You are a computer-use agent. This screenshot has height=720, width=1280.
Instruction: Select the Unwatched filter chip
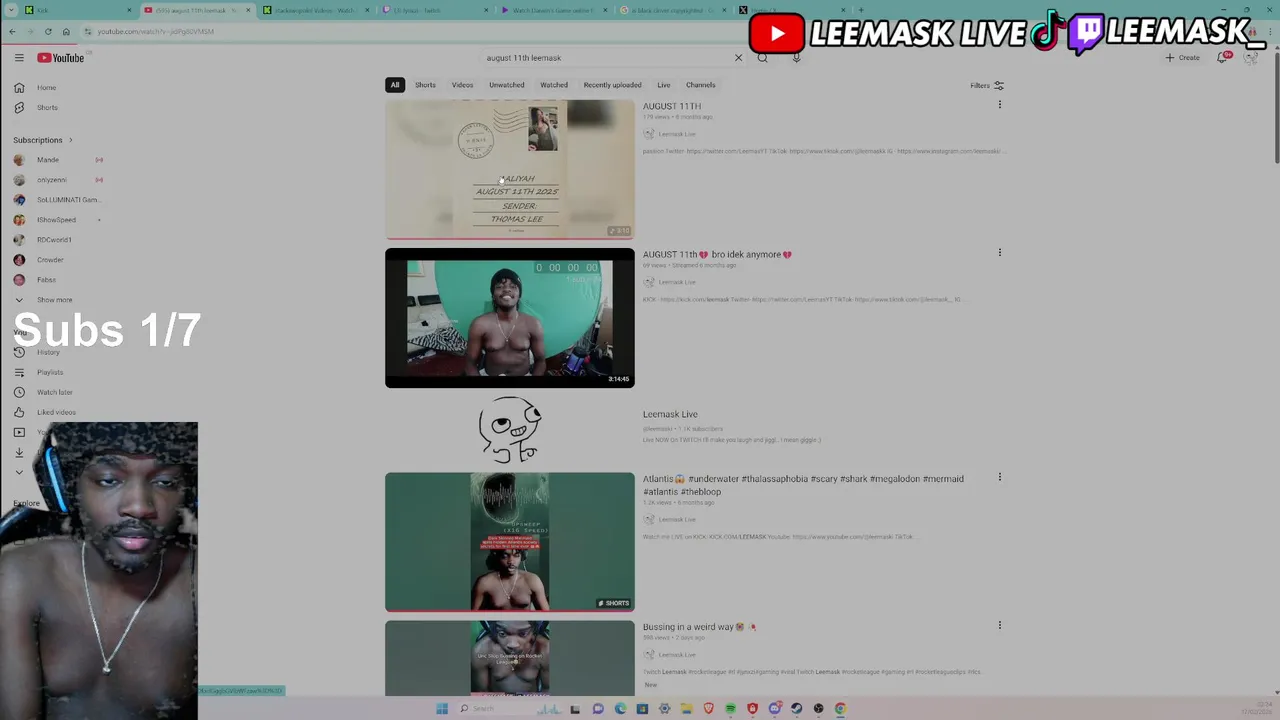506,85
